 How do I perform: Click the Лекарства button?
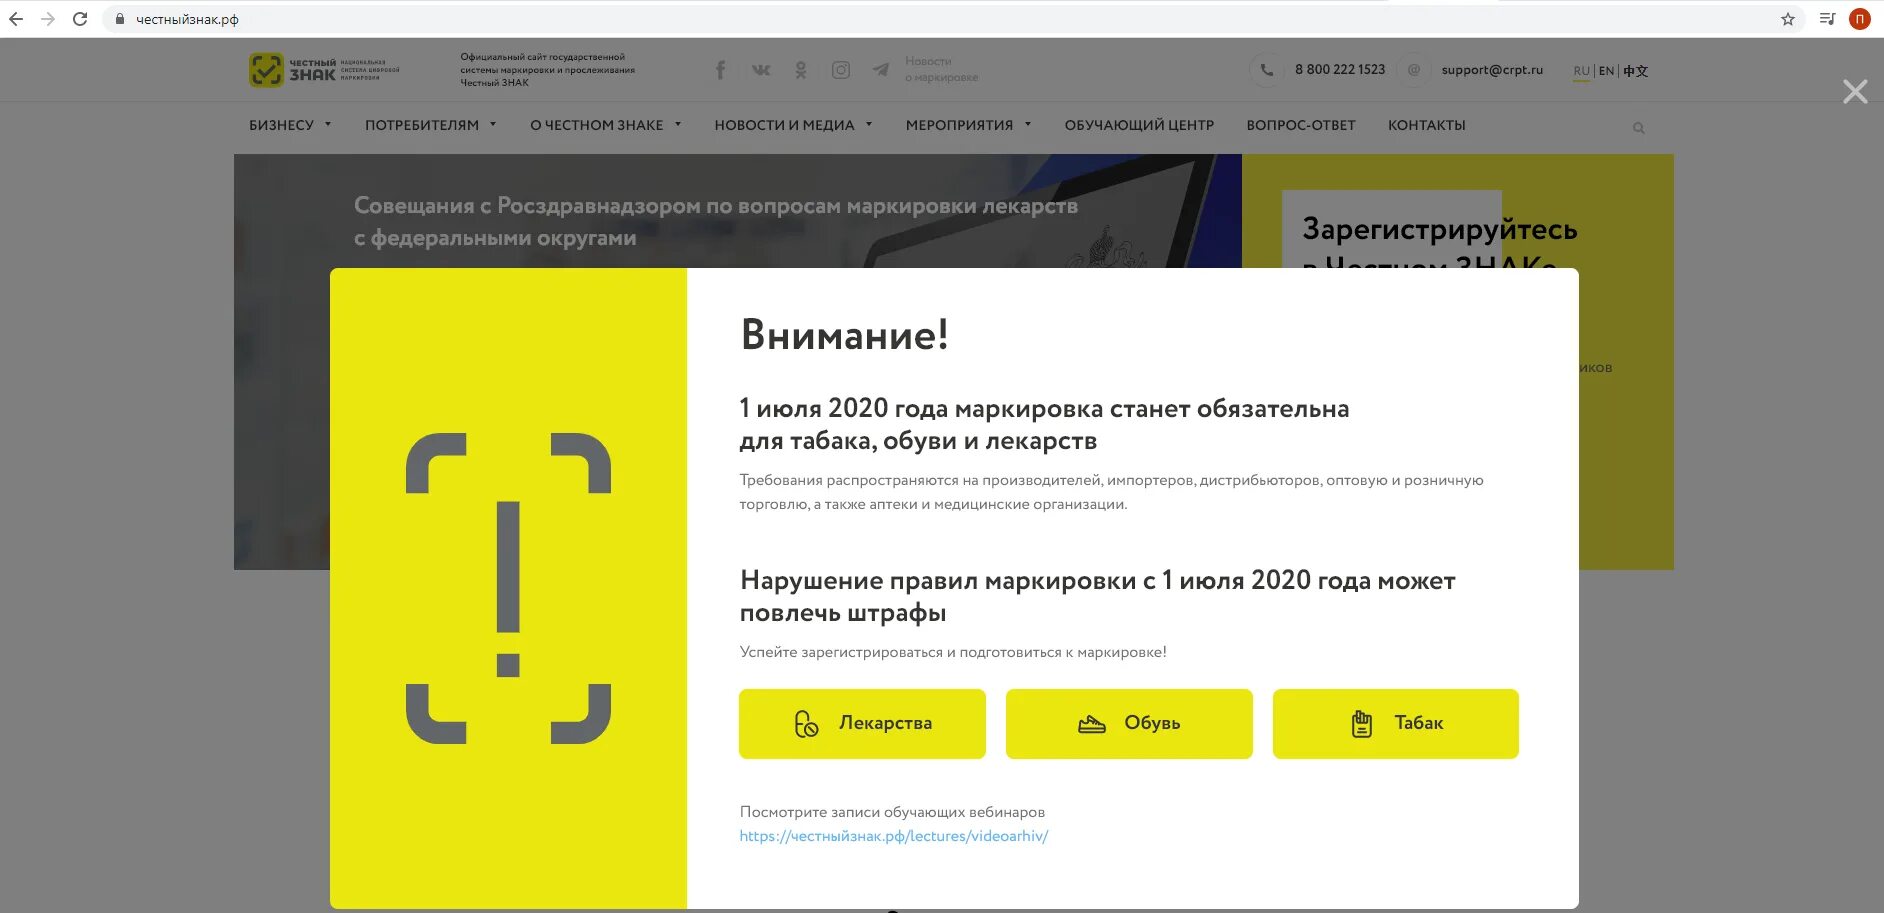click(862, 723)
